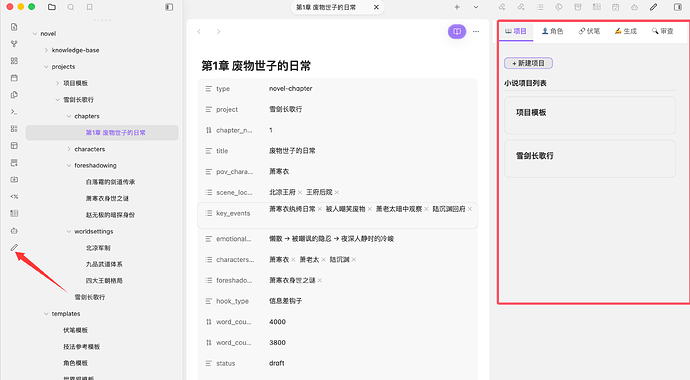Image resolution: width=690 pixels, height=380 pixels.
Task: Open the 项目模板 project card
Action: (590, 115)
